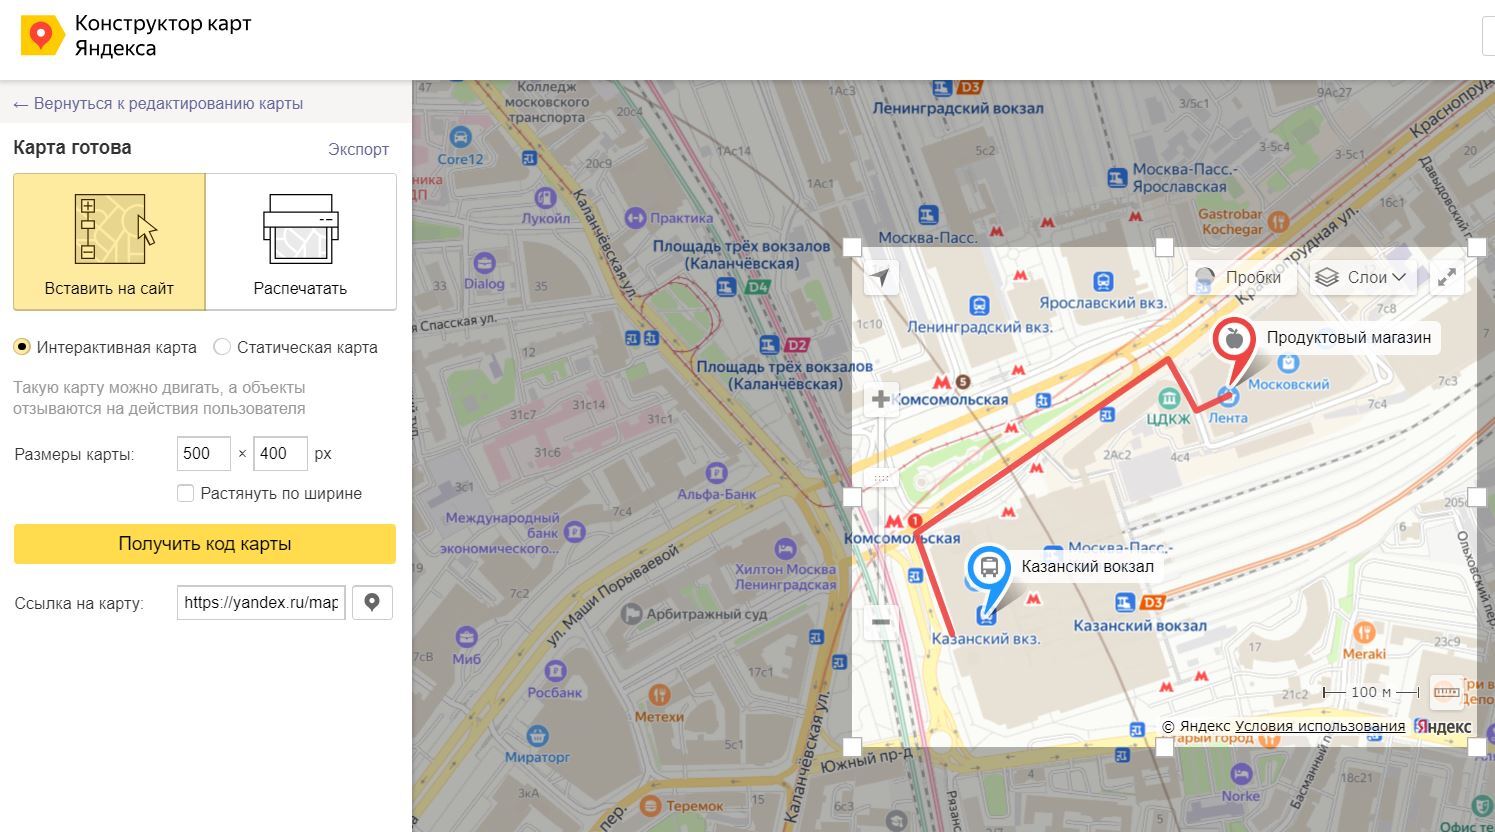Open the ruler measurement tool
This screenshot has height=832, width=1495.
pos(1447,691)
